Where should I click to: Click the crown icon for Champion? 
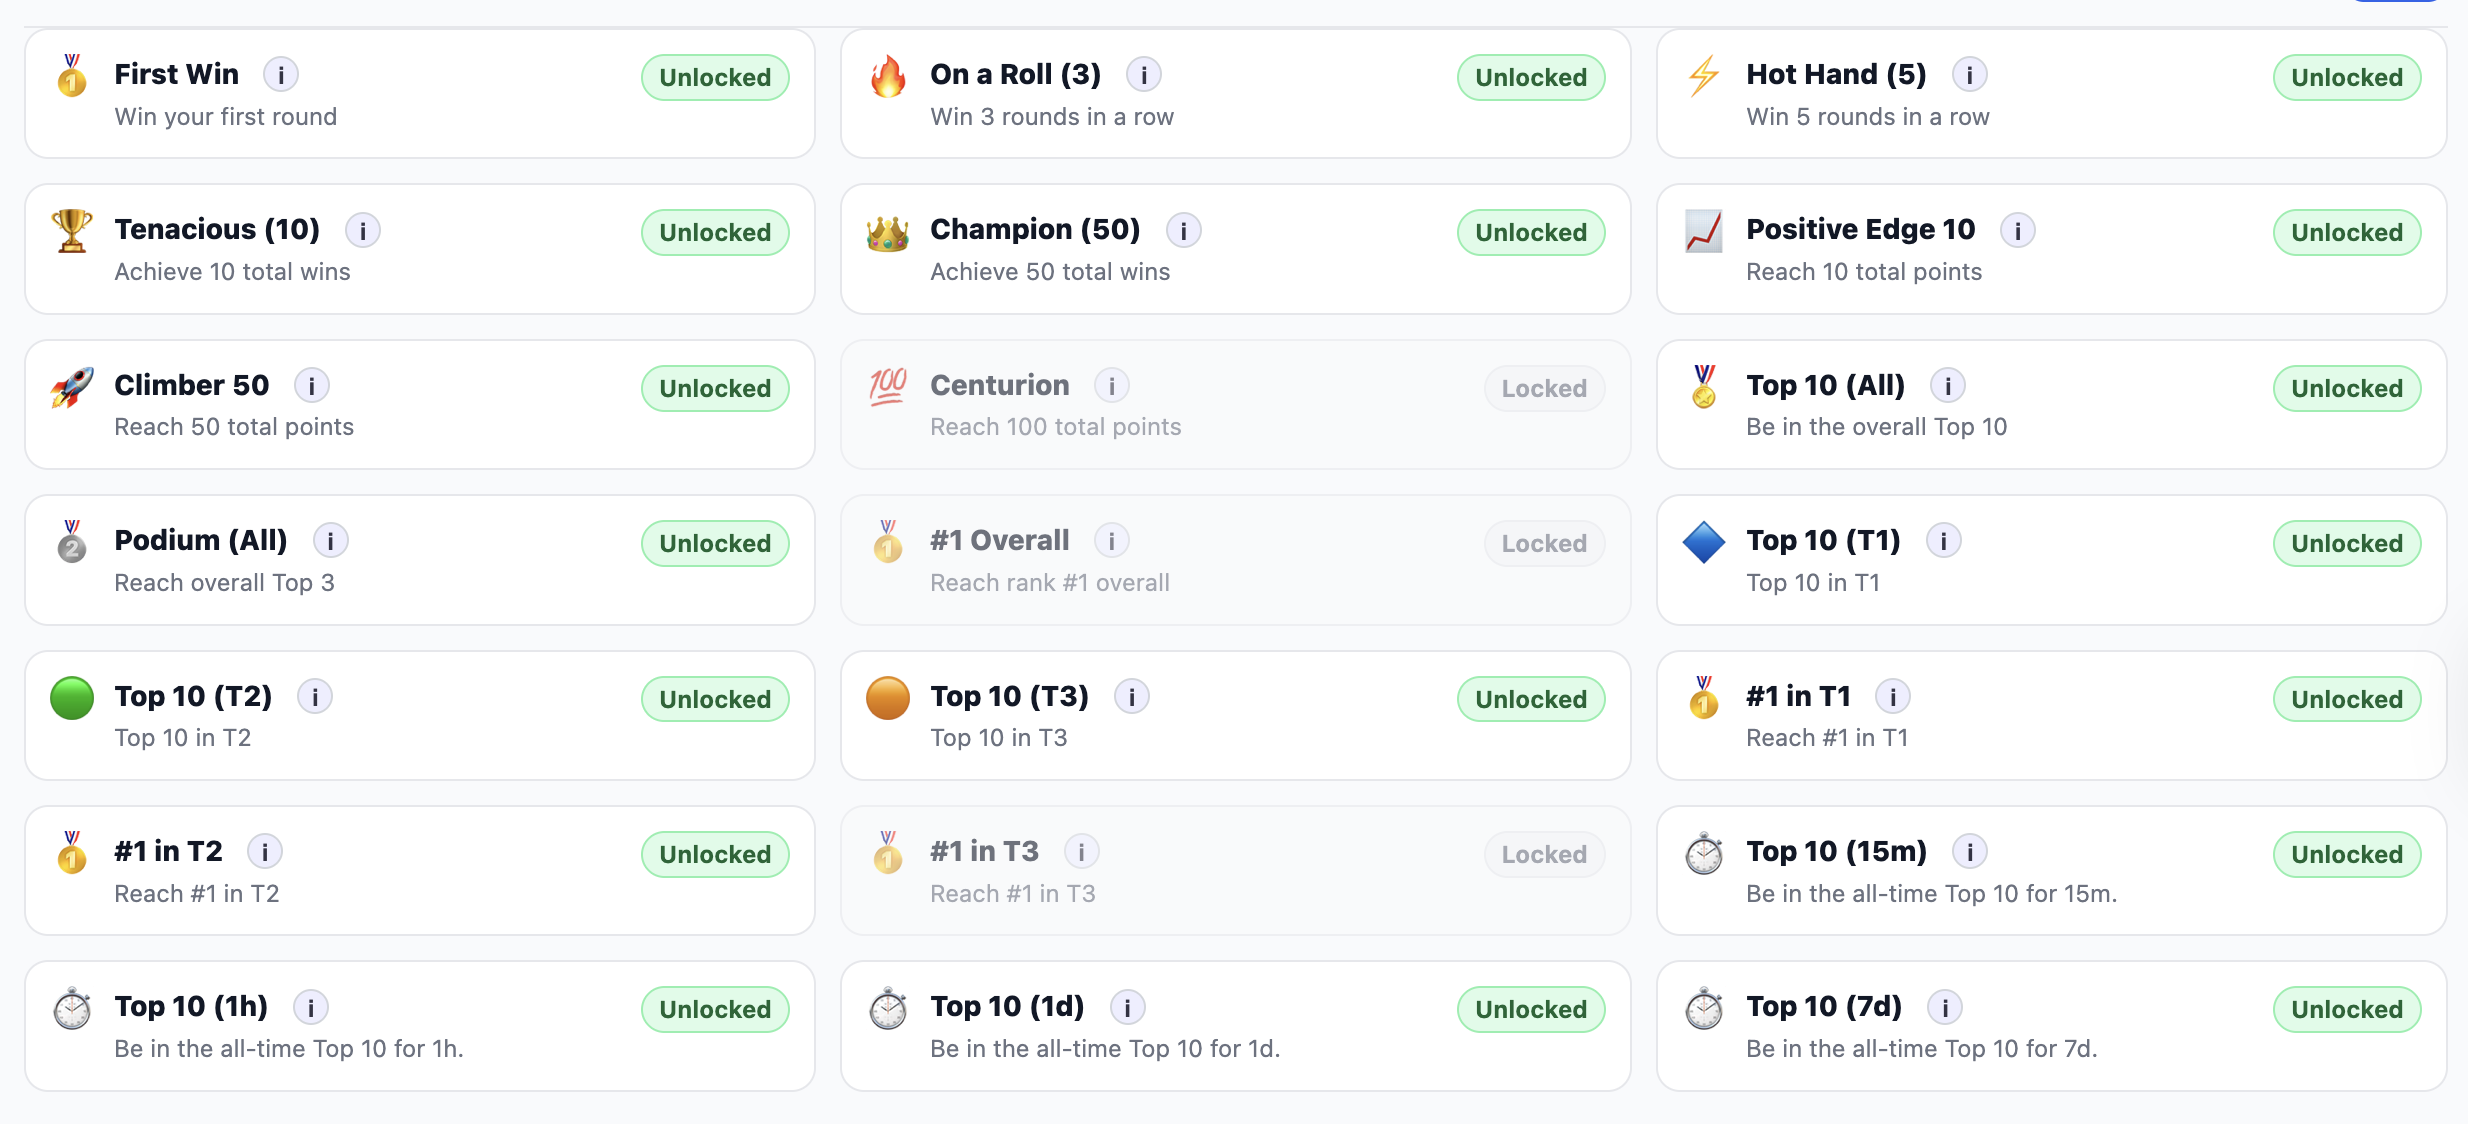coord(886,231)
